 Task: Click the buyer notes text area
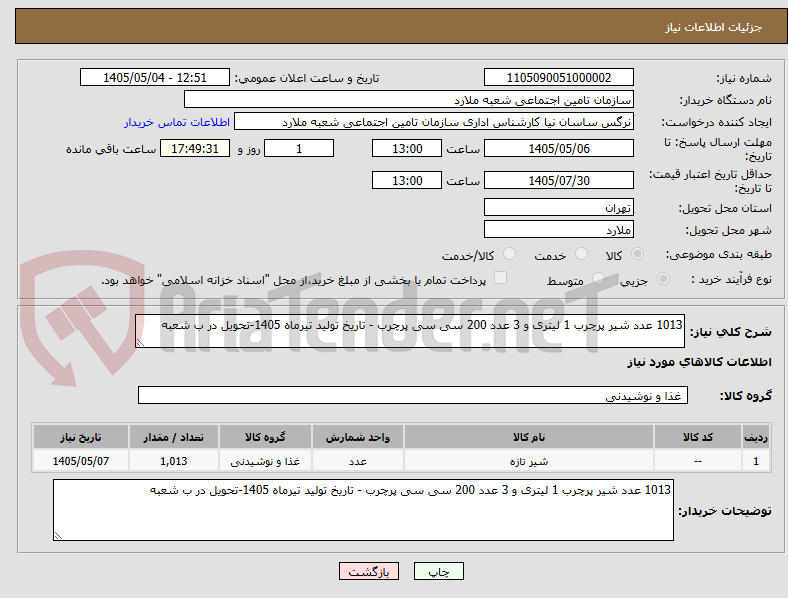coord(363,510)
